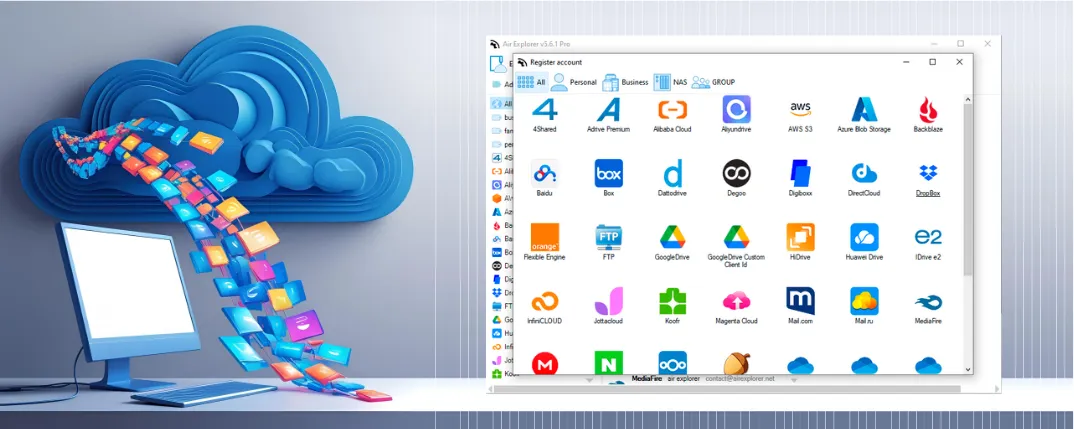Choose the DirectCloud icon

coord(864,173)
